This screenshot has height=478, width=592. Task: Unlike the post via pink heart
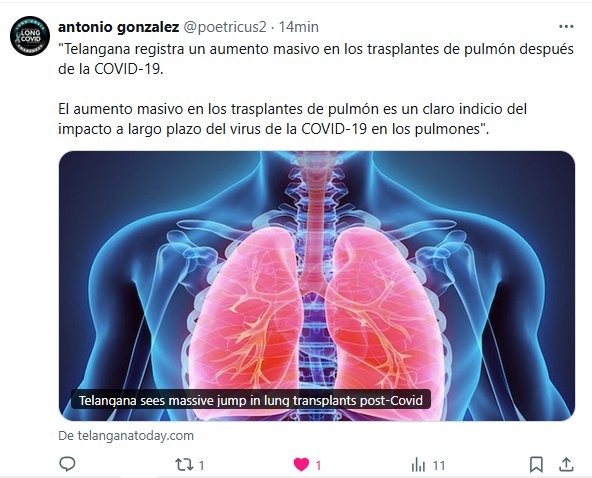(301, 464)
